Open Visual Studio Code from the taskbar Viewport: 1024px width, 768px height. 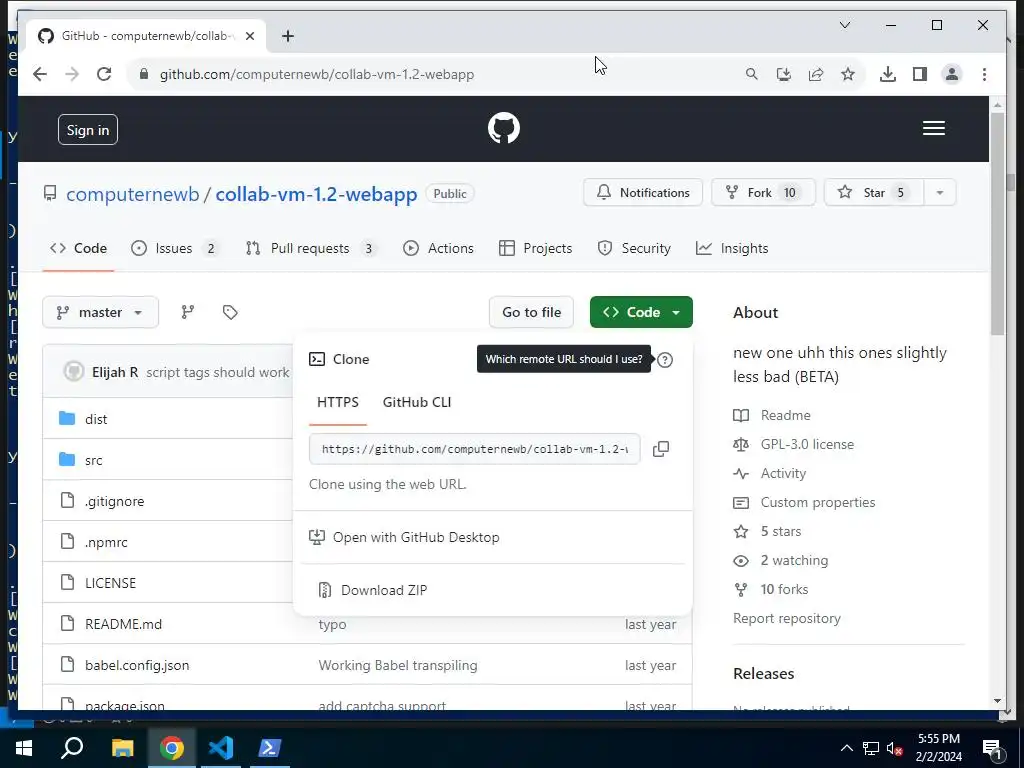(221, 748)
